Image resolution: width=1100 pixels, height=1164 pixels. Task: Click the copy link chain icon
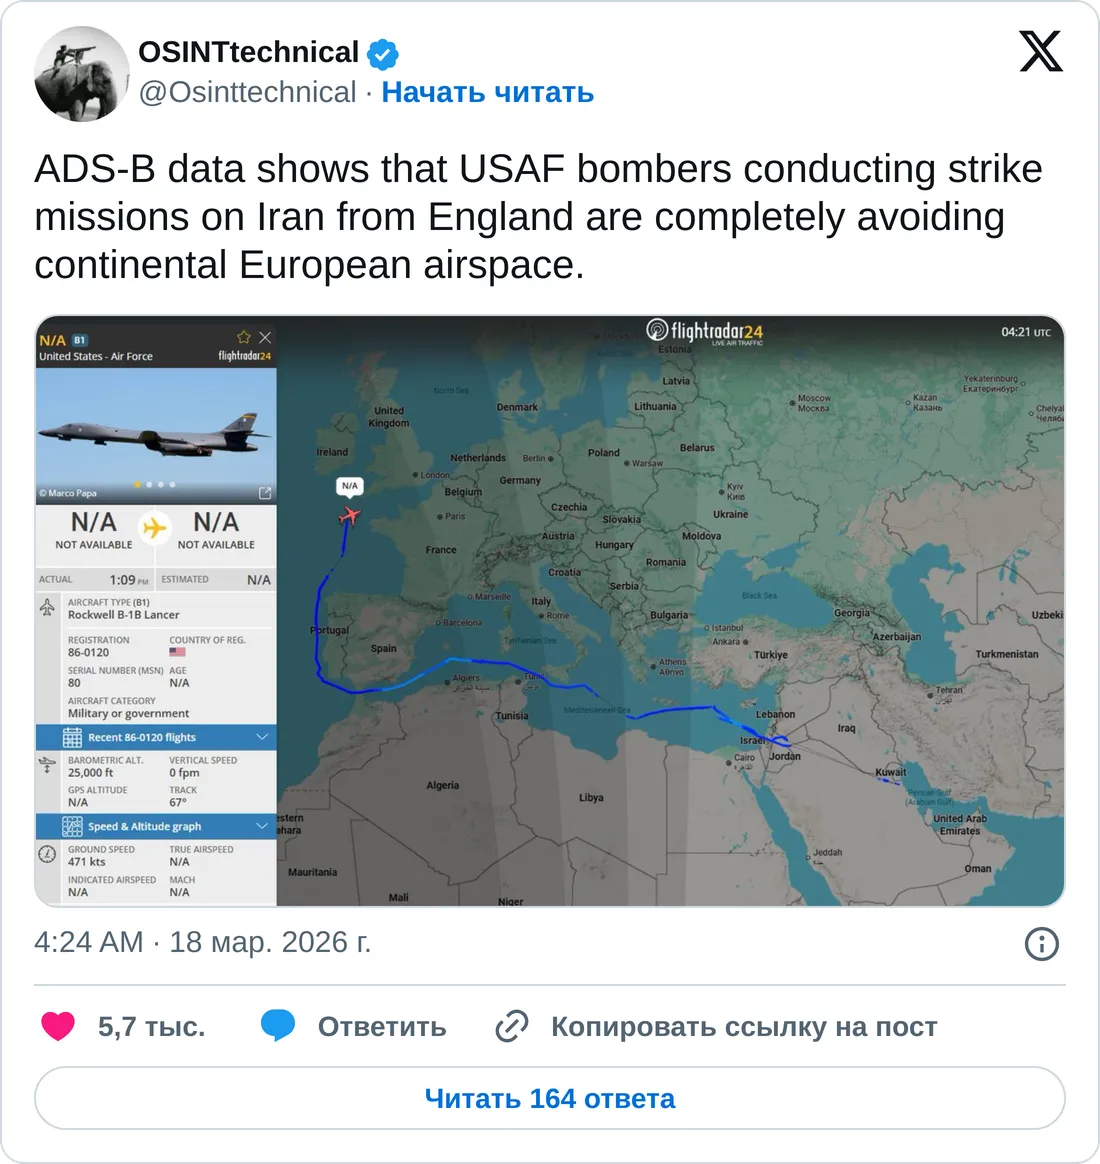(512, 1026)
